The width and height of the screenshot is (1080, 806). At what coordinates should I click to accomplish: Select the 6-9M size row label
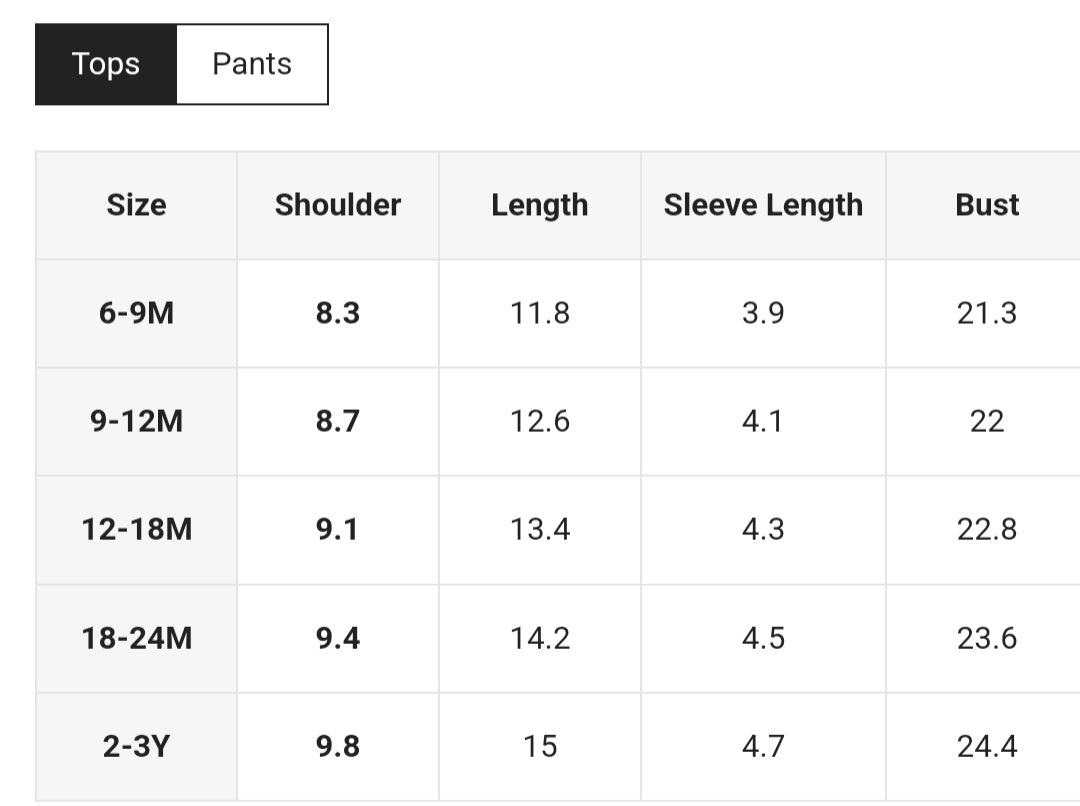point(136,313)
